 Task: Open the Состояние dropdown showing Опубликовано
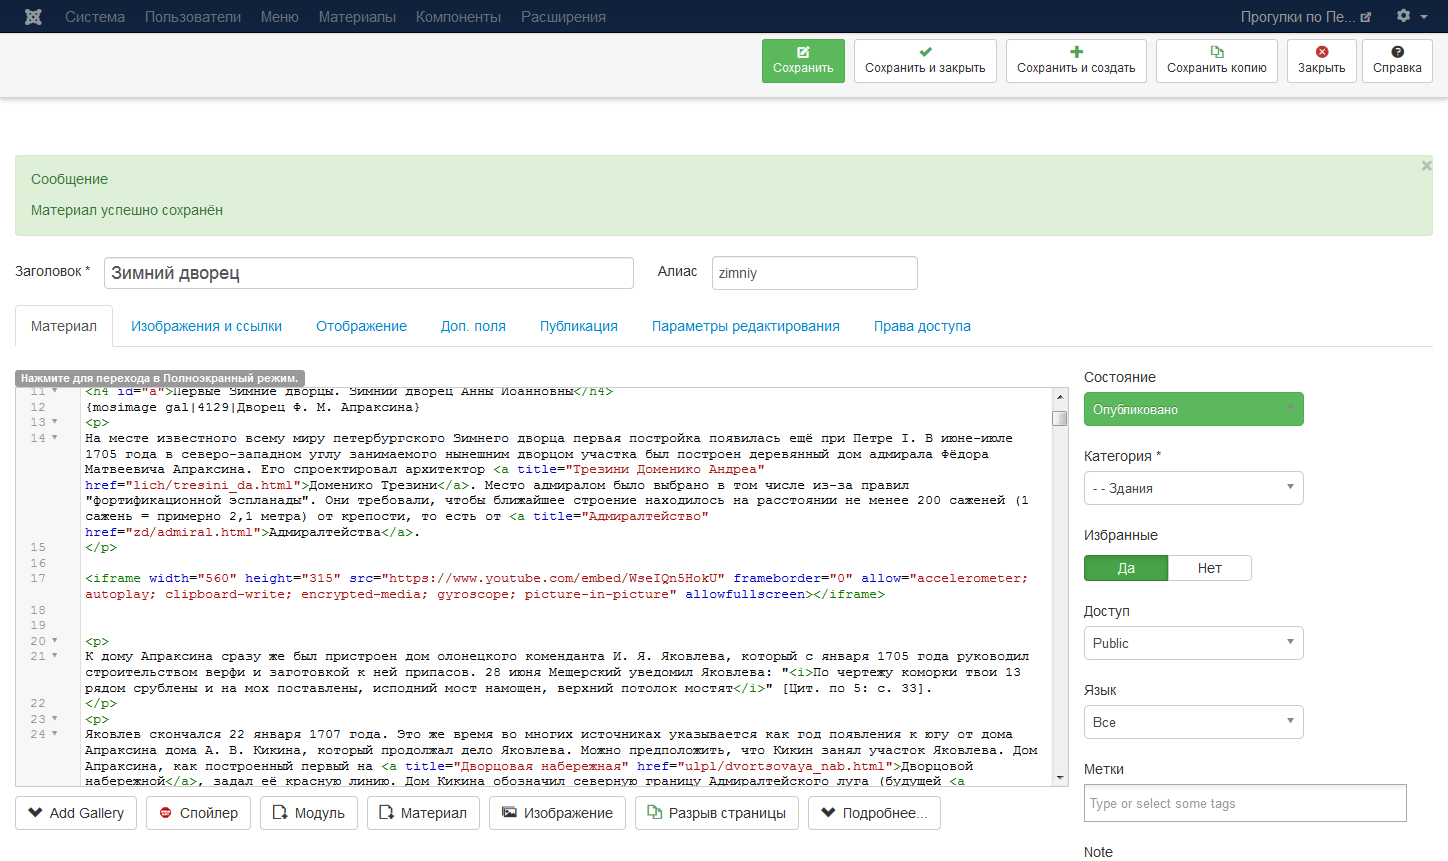pyautogui.click(x=1194, y=409)
